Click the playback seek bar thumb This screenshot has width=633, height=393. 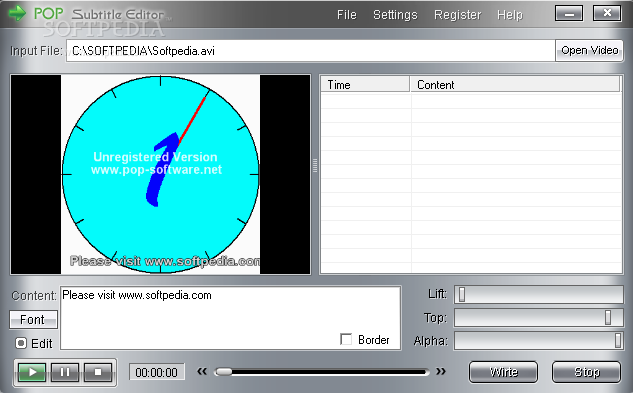pyautogui.click(x=223, y=372)
